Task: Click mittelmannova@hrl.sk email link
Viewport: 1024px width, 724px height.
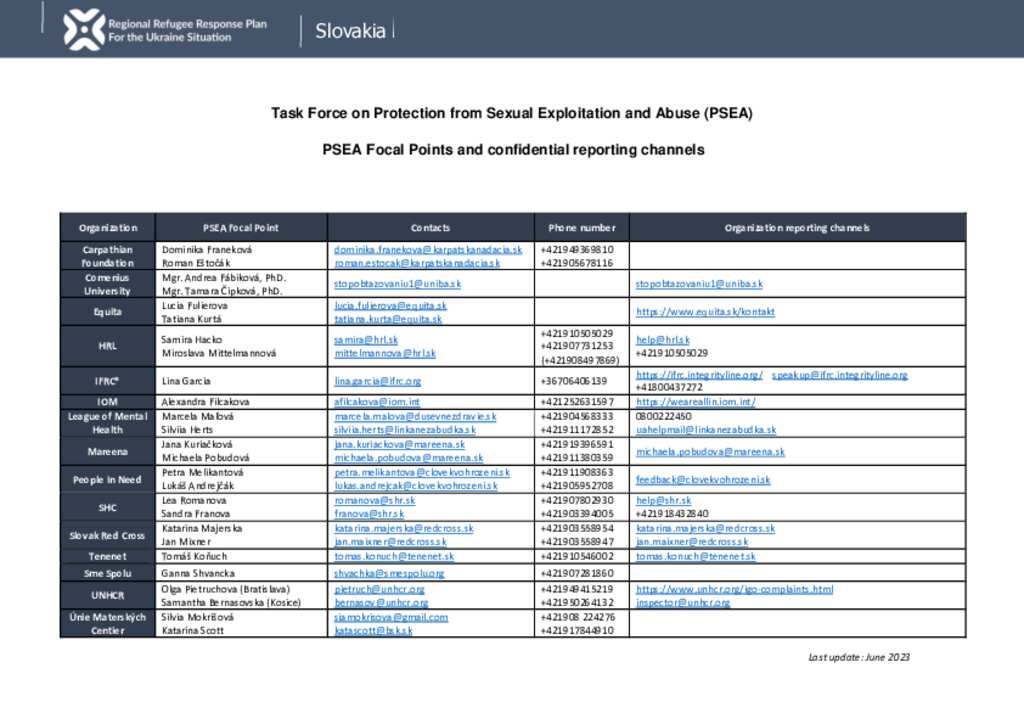Action: tap(385, 353)
